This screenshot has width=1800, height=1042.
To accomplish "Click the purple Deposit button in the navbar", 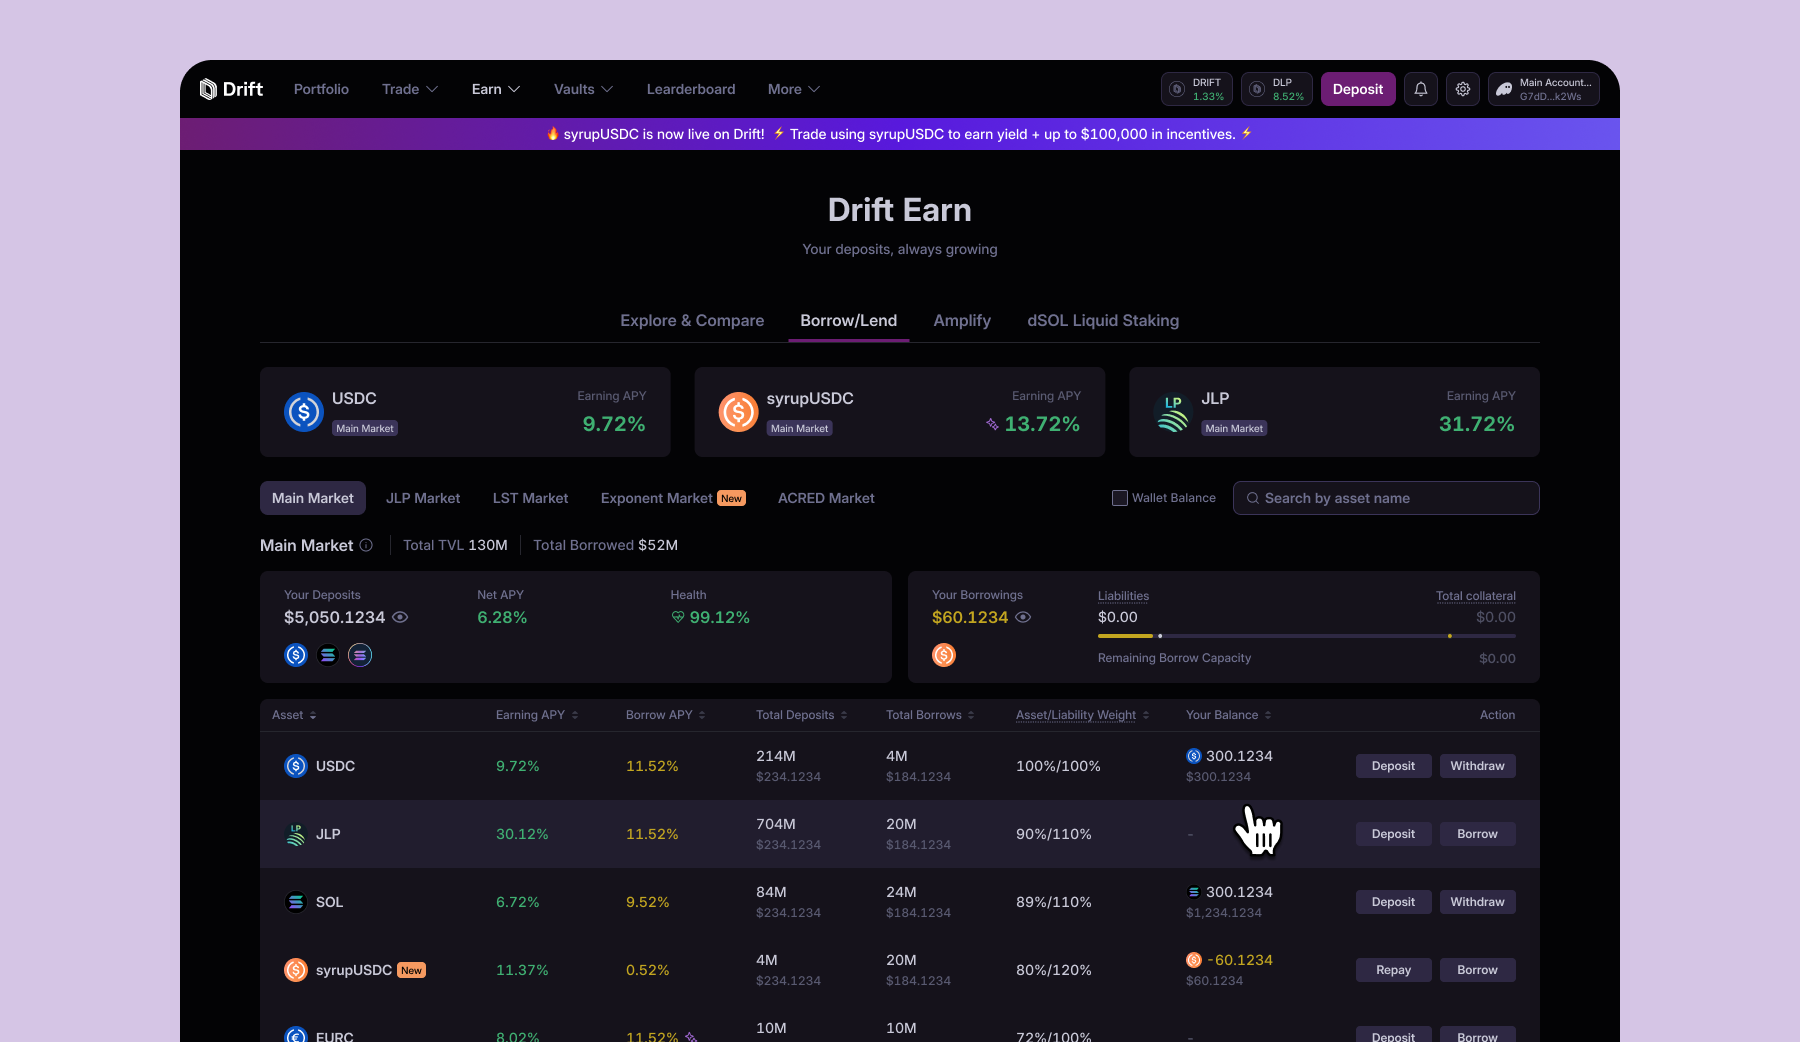I will (x=1358, y=89).
